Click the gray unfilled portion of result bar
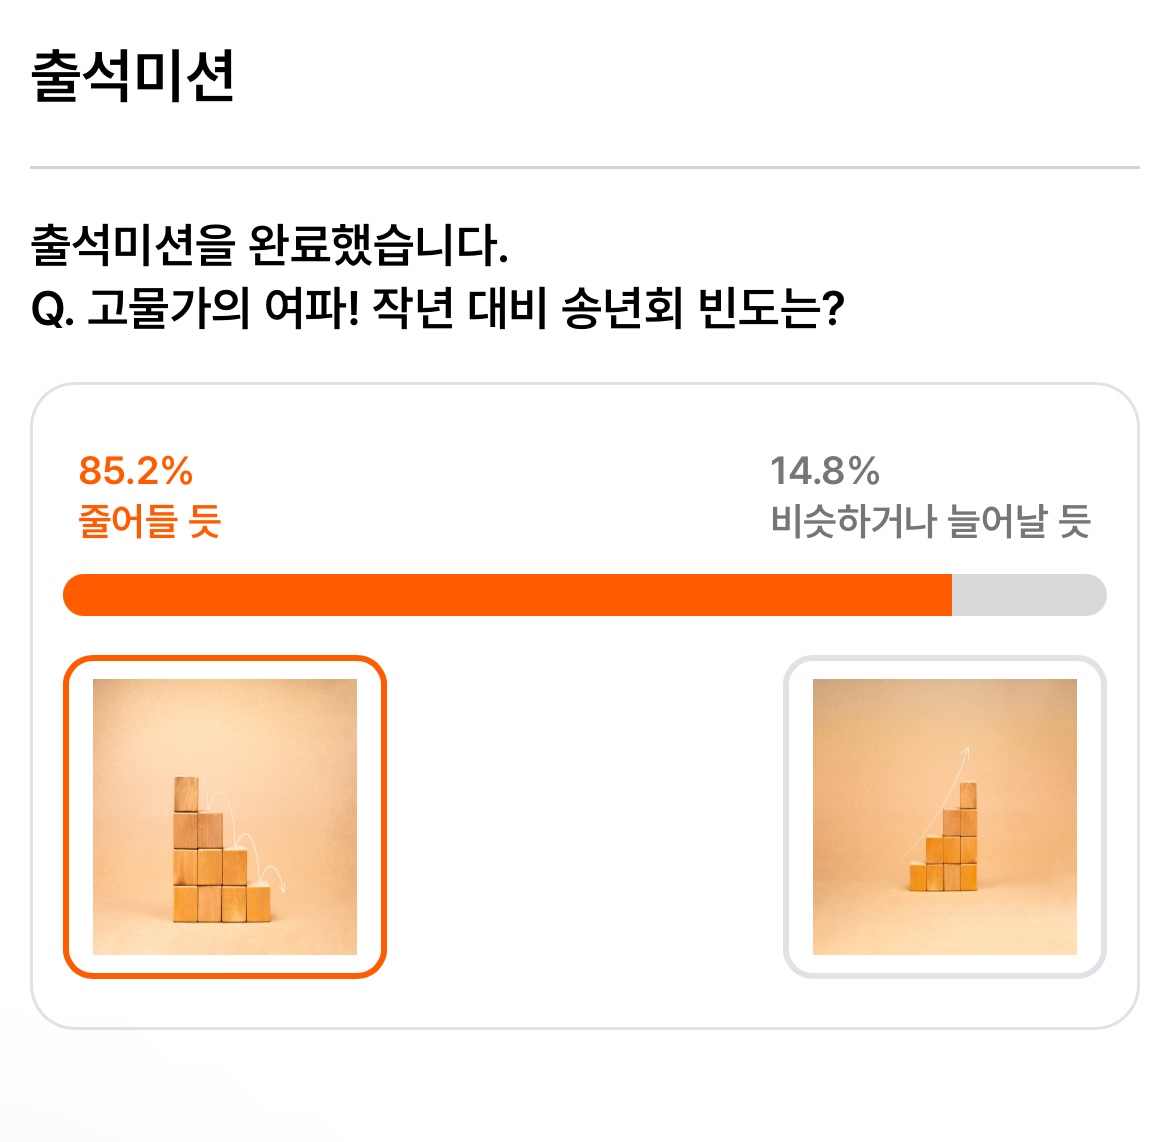Screen dimensions: 1170x1142 [1029, 595]
